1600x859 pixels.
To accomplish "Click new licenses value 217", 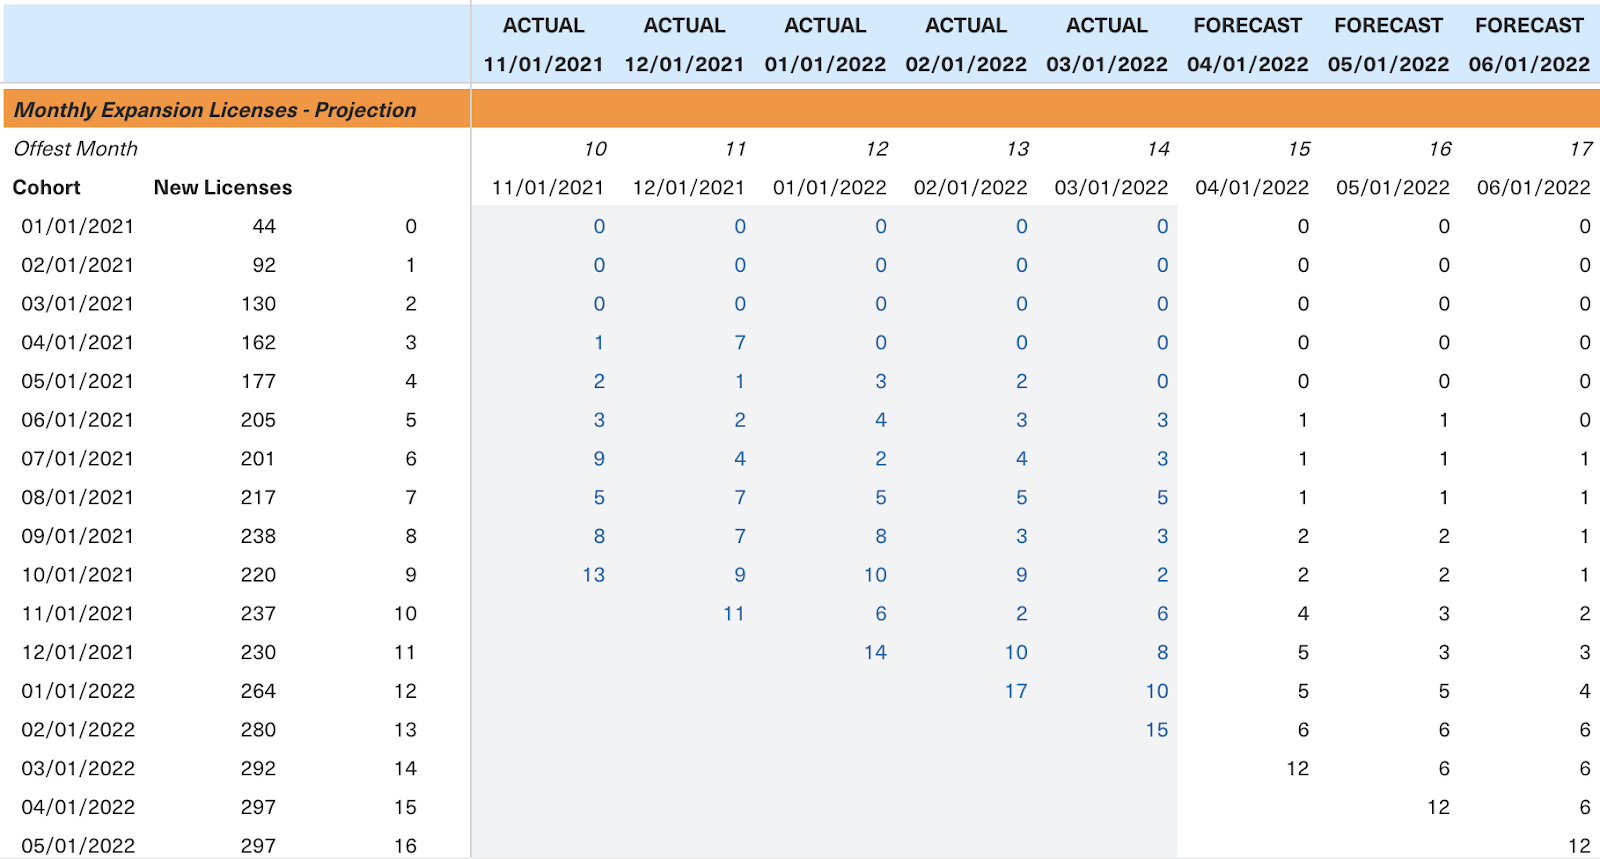I will click(258, 498).
